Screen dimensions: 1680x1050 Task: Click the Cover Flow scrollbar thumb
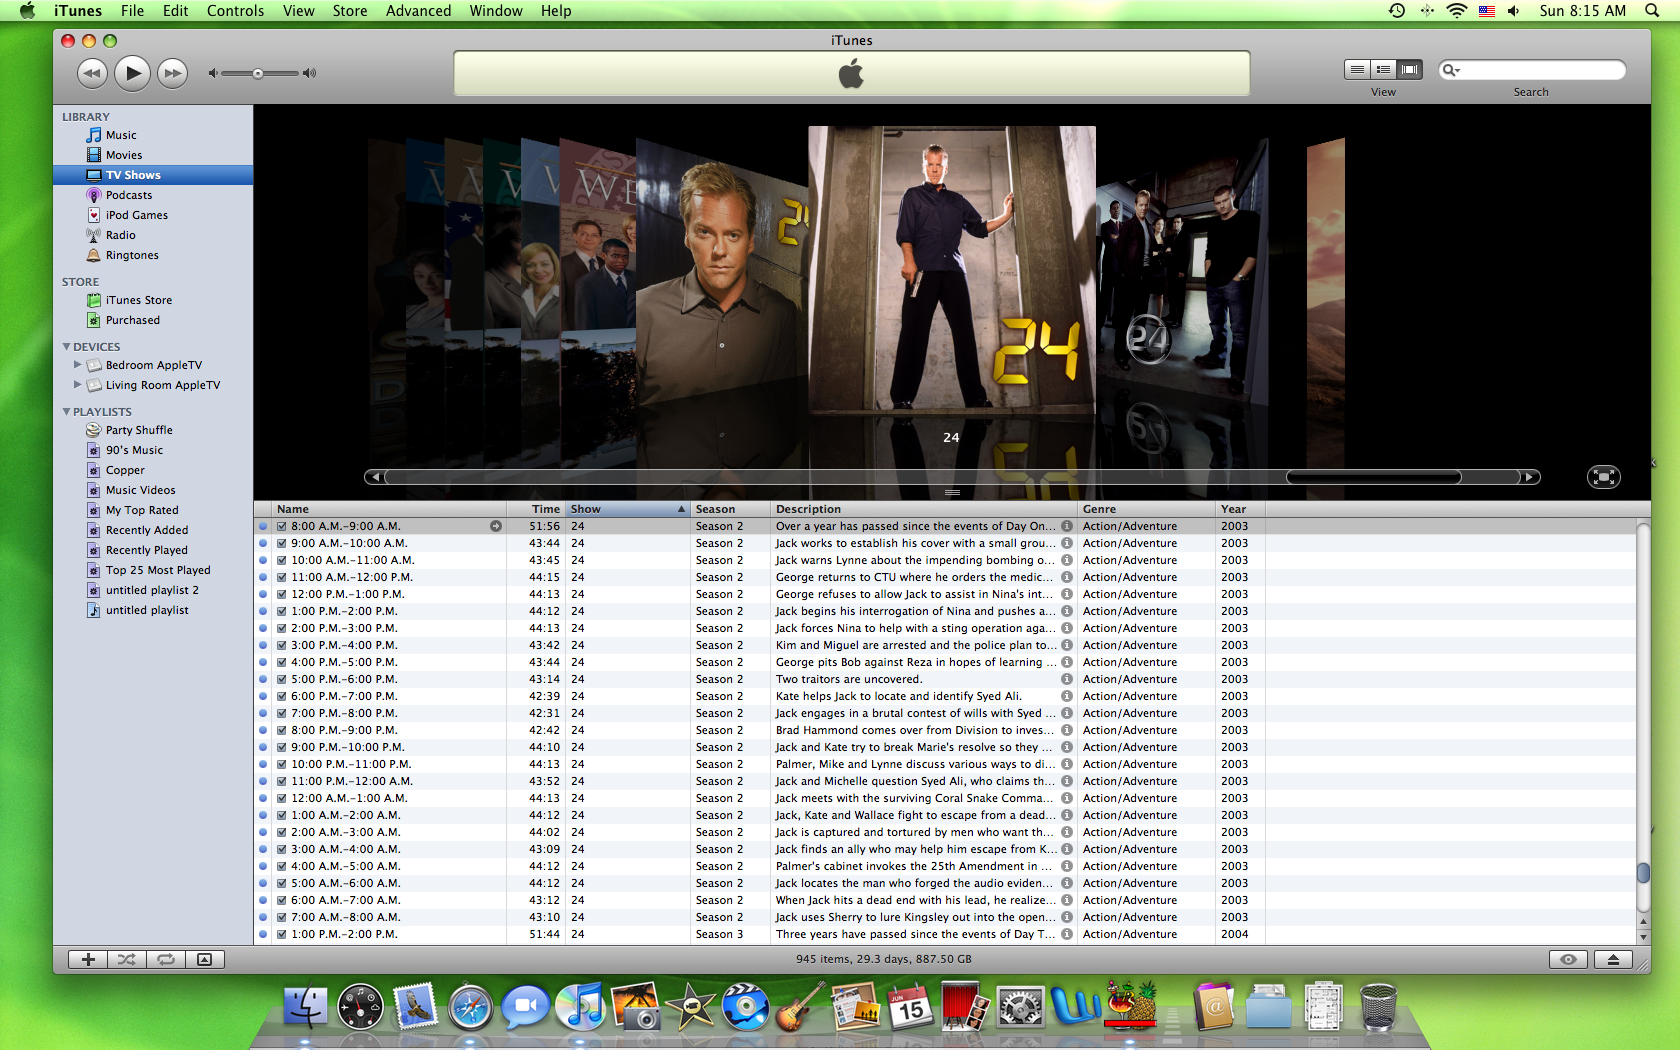1373,477
